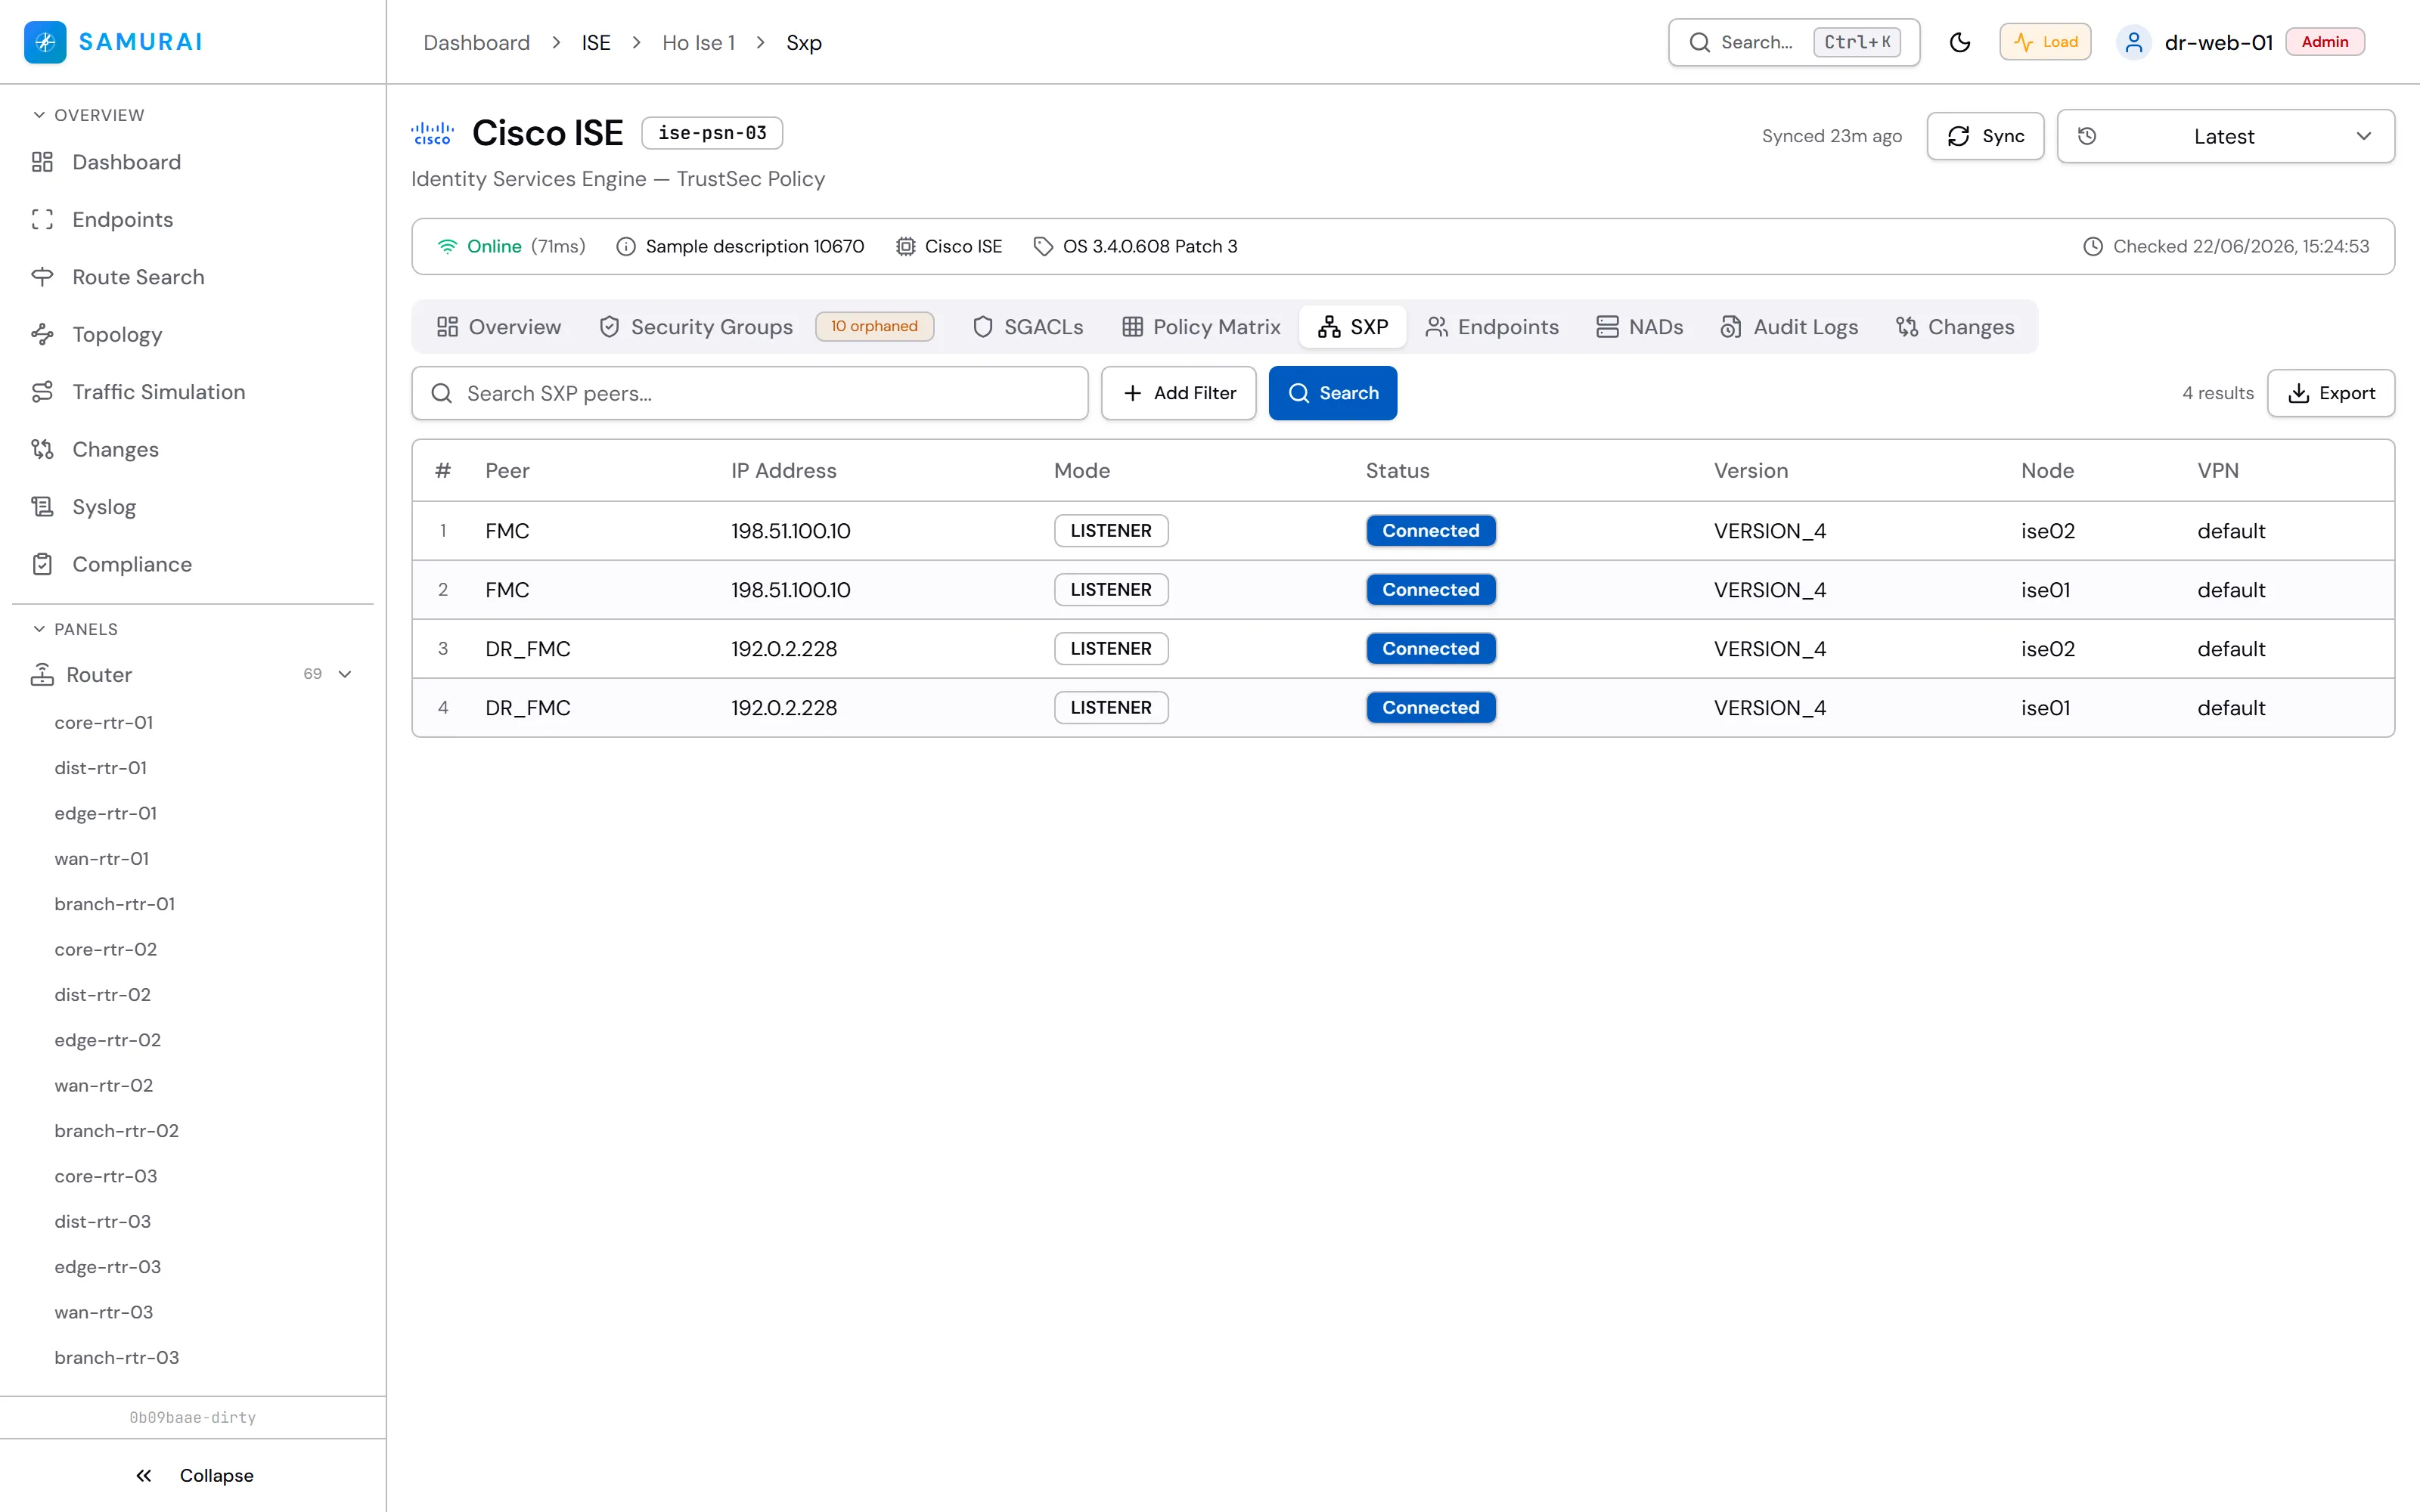This screenshot has height=1512, width=2420.
Task: Open the Load activity indicator
Action: click(x=2045, y=42)
